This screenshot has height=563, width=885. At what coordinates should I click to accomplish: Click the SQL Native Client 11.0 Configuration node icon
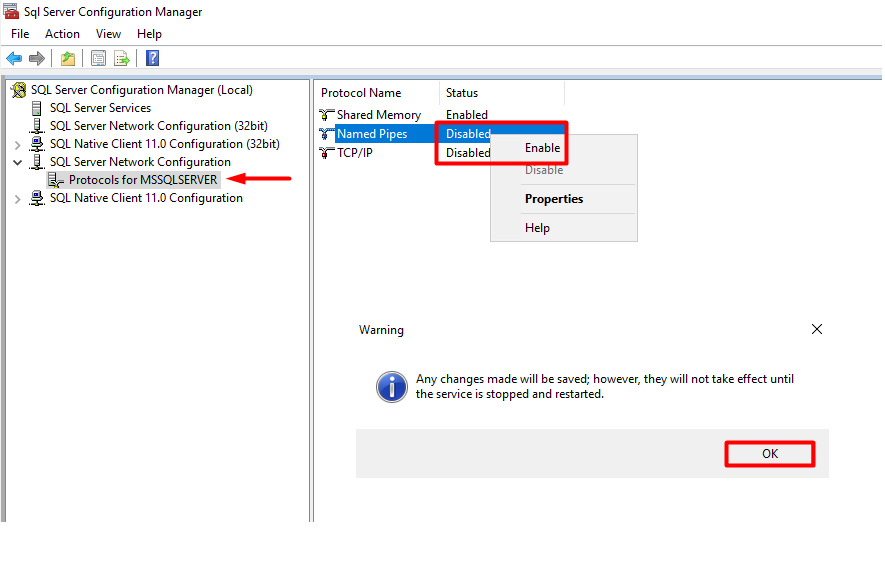[37, 198]
